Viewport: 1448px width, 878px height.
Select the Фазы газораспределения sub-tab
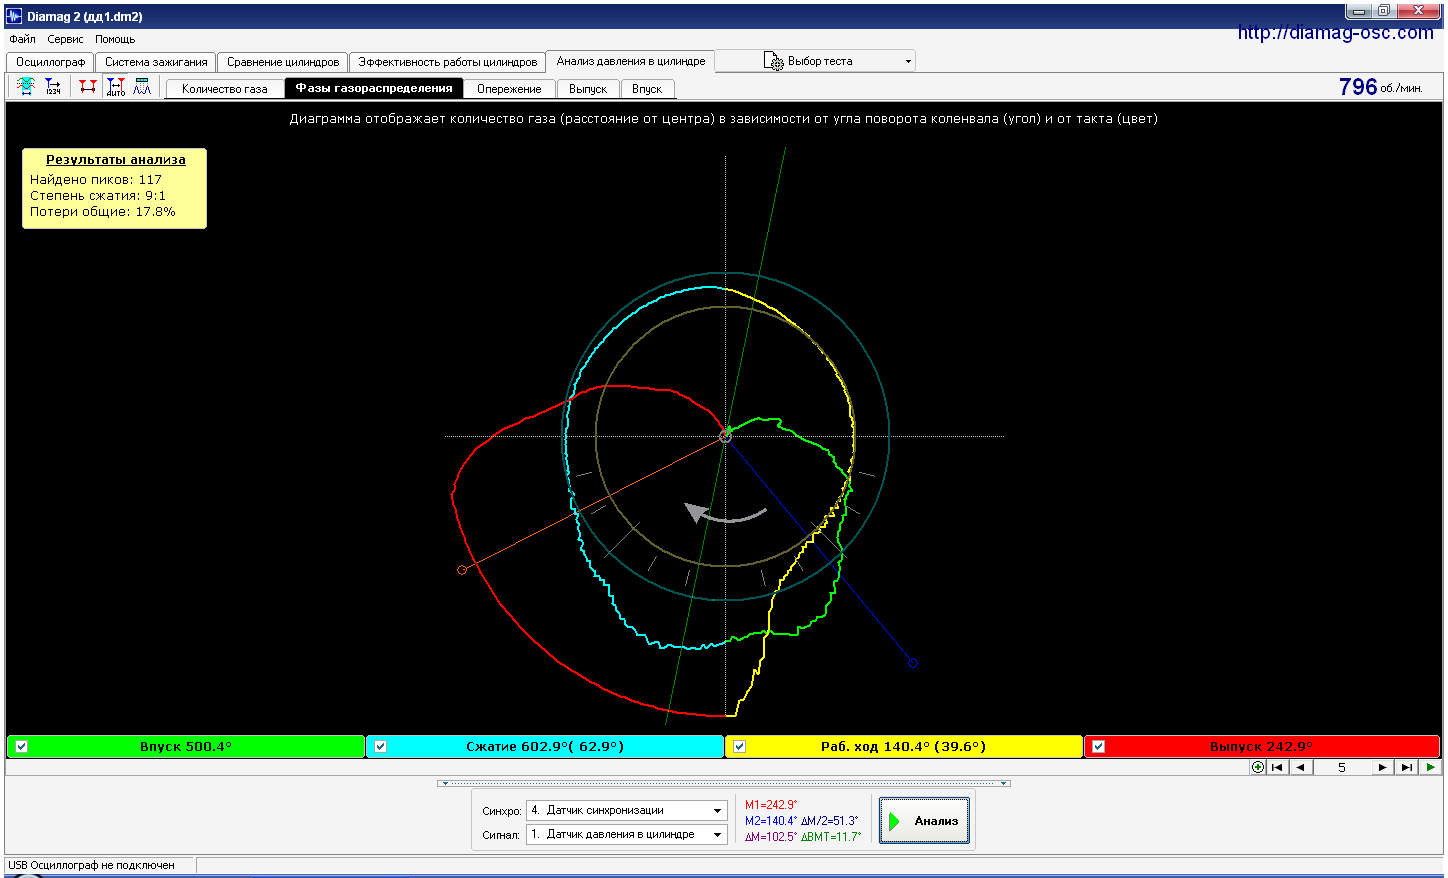[374, 88]
